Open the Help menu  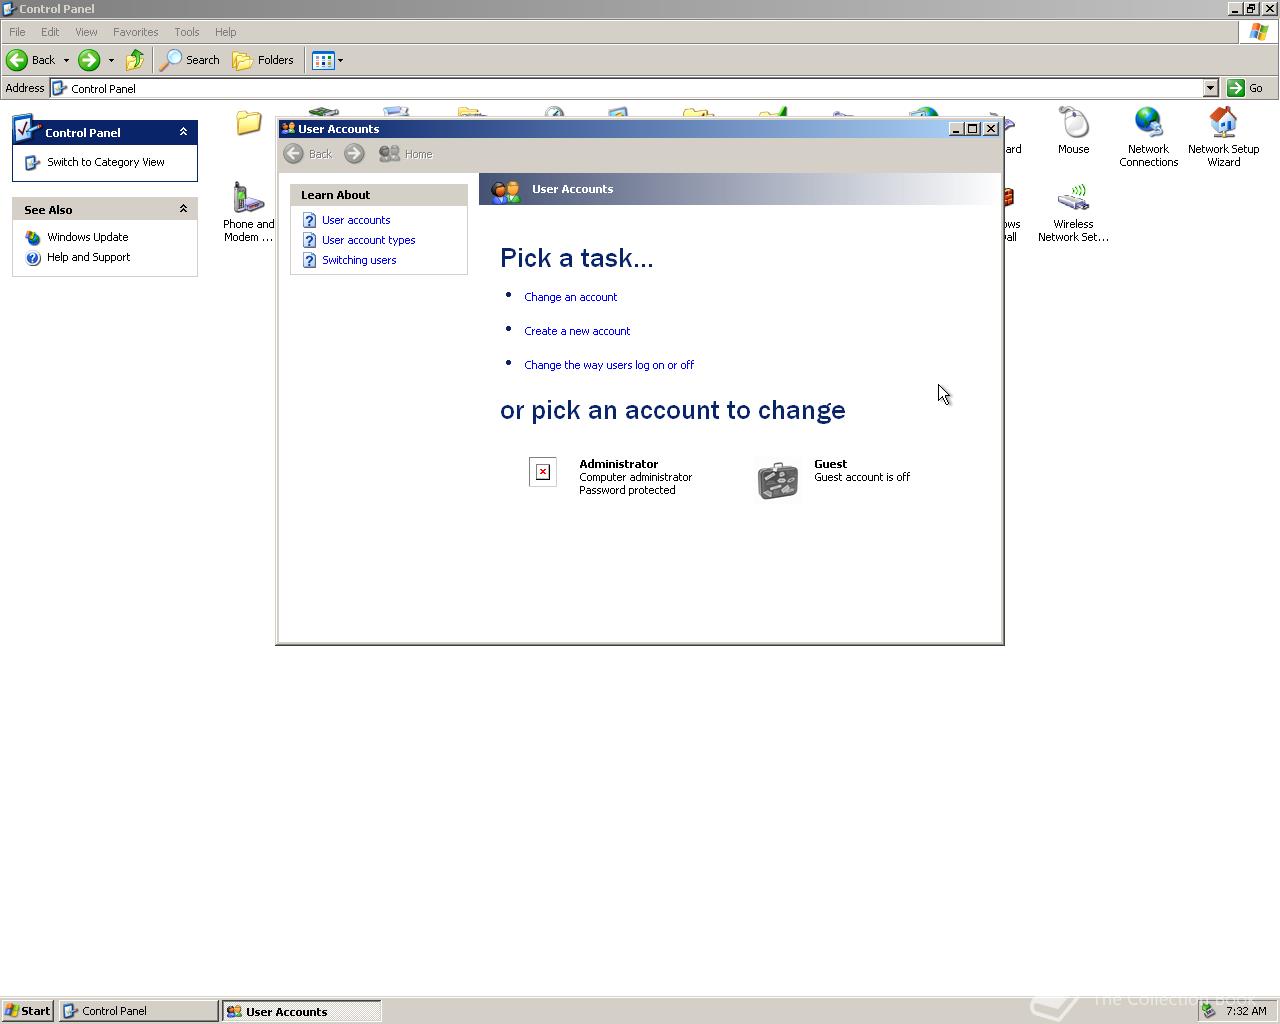pyautogui.click(x=225, y=32)
